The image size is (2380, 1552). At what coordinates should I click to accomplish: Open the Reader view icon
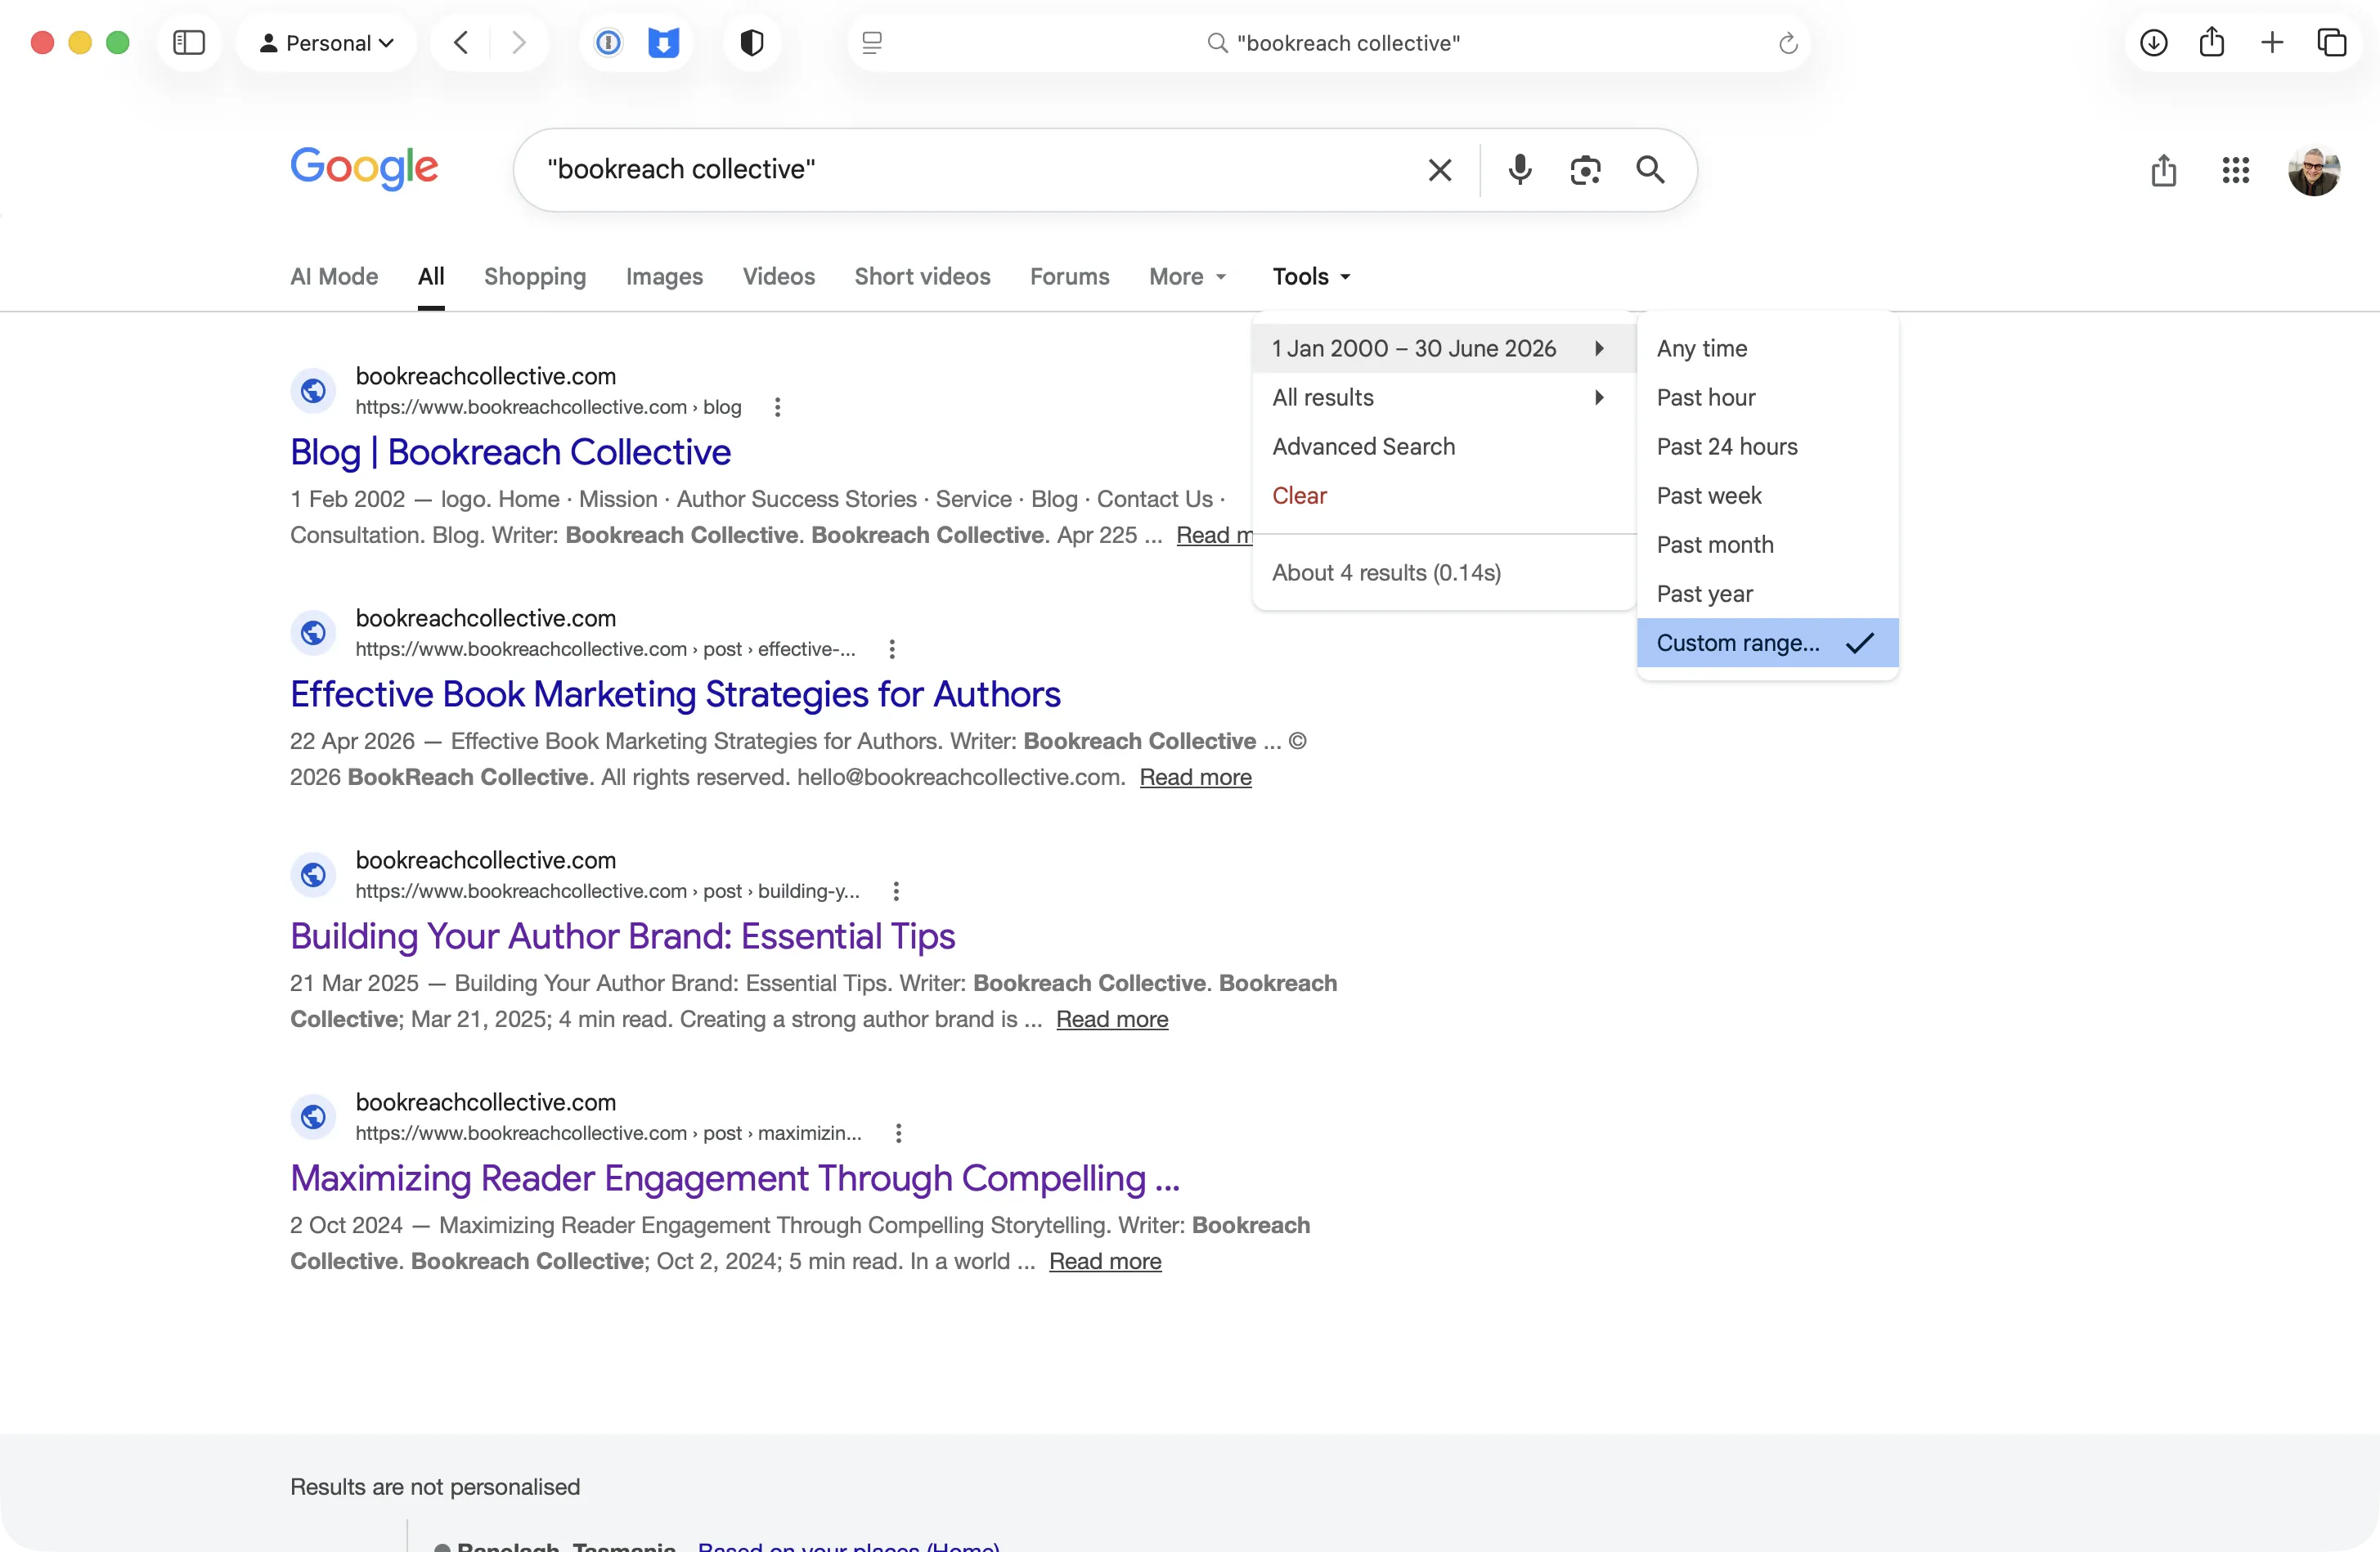coord(872,43)
